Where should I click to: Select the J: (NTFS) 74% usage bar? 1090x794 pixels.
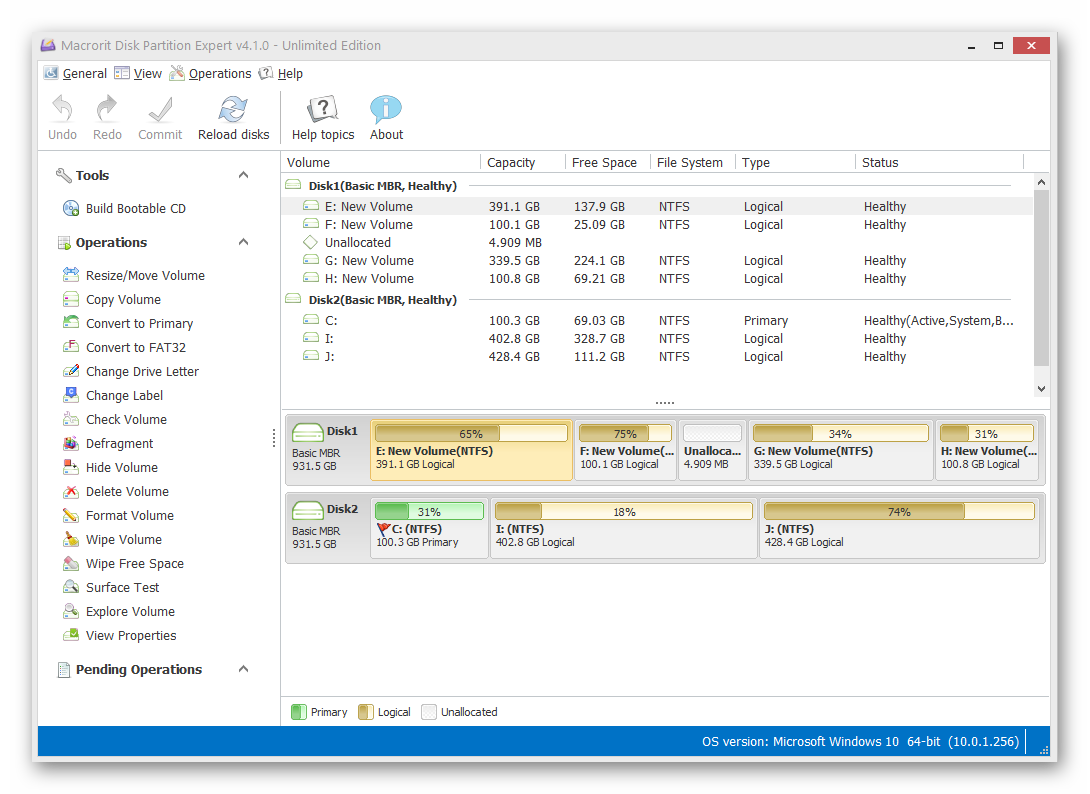point(899,512)
